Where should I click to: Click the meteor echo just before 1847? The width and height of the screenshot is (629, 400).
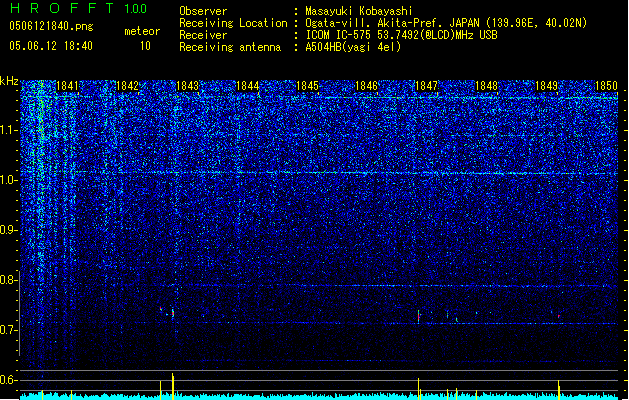click(418, 316)
